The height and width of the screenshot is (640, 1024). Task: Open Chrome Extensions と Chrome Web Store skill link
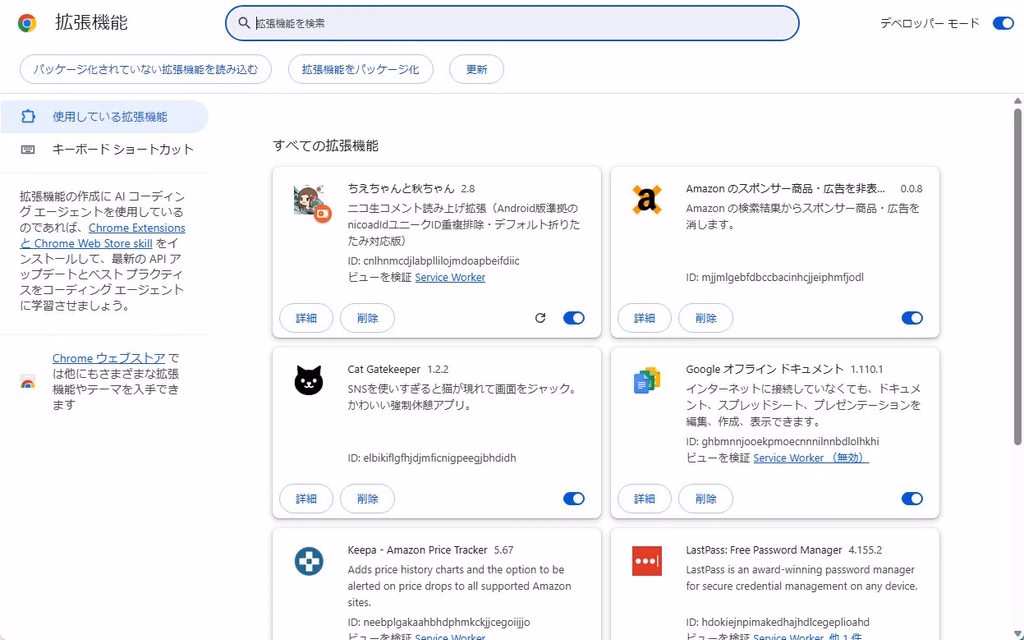click(x=103, y=236)
